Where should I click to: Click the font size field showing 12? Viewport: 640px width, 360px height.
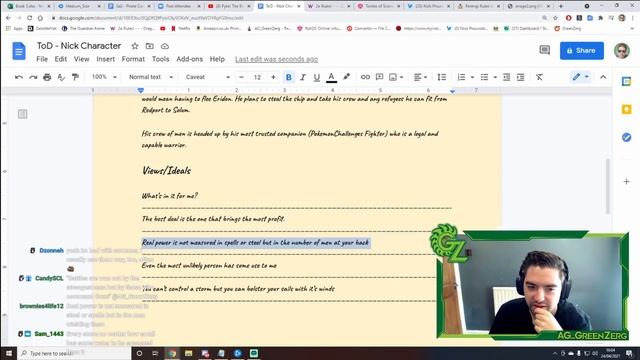tap(257, 77)
